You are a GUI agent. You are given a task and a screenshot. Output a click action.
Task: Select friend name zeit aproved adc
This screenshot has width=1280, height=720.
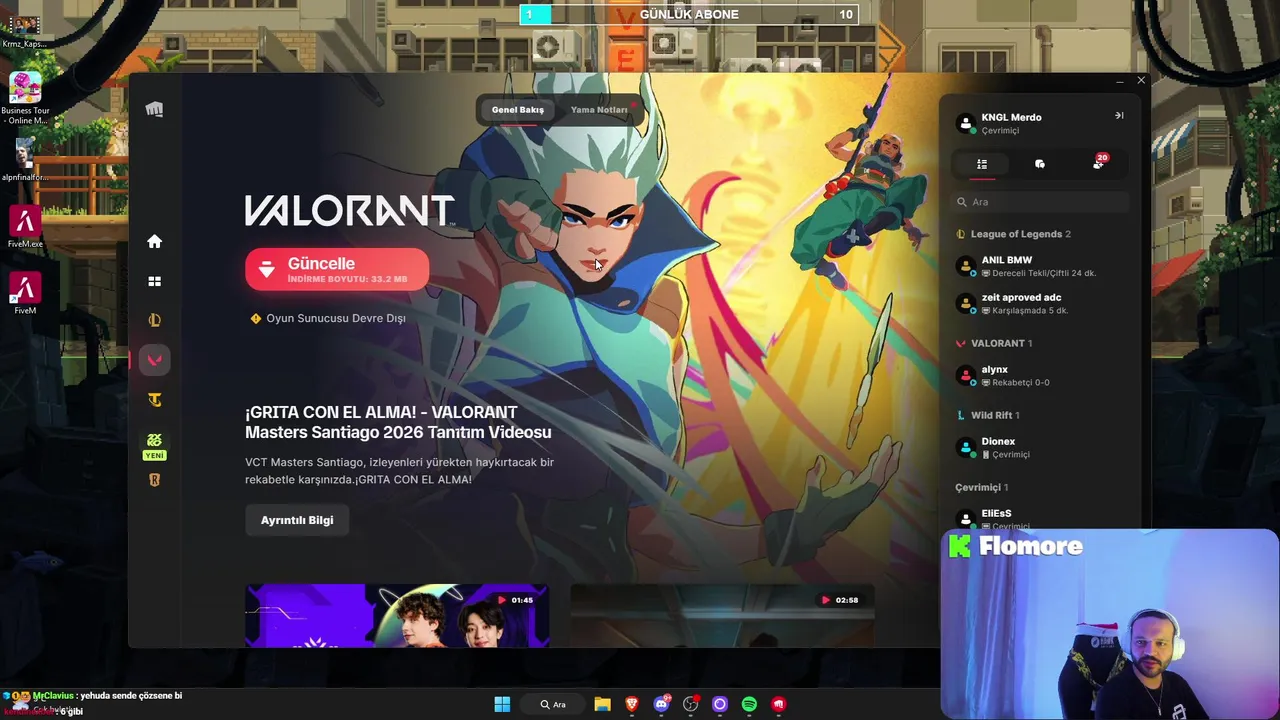click(x=1021, y=297)
